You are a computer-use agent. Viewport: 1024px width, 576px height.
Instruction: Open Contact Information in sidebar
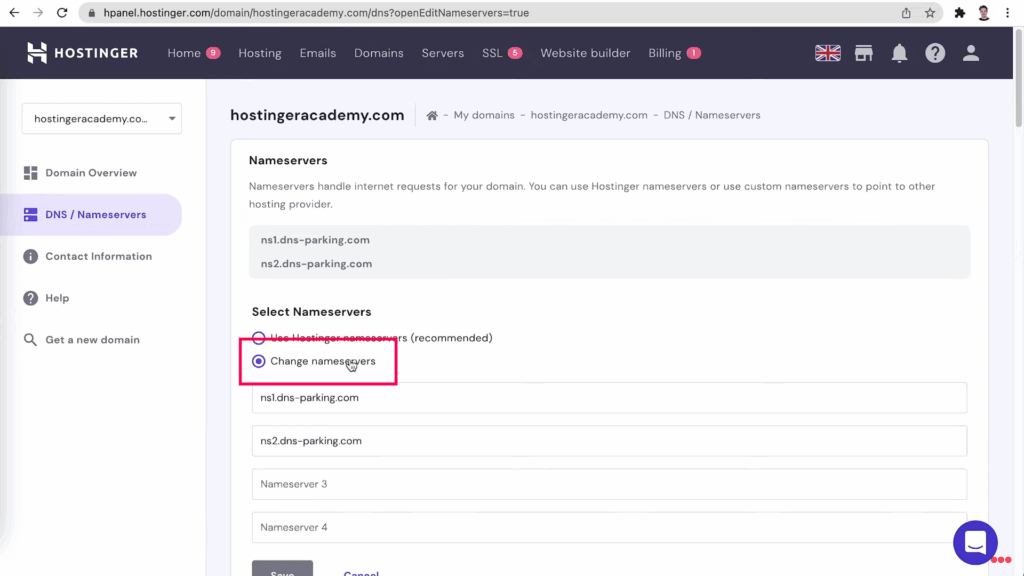pyautogui.click(x=98, y=256)
